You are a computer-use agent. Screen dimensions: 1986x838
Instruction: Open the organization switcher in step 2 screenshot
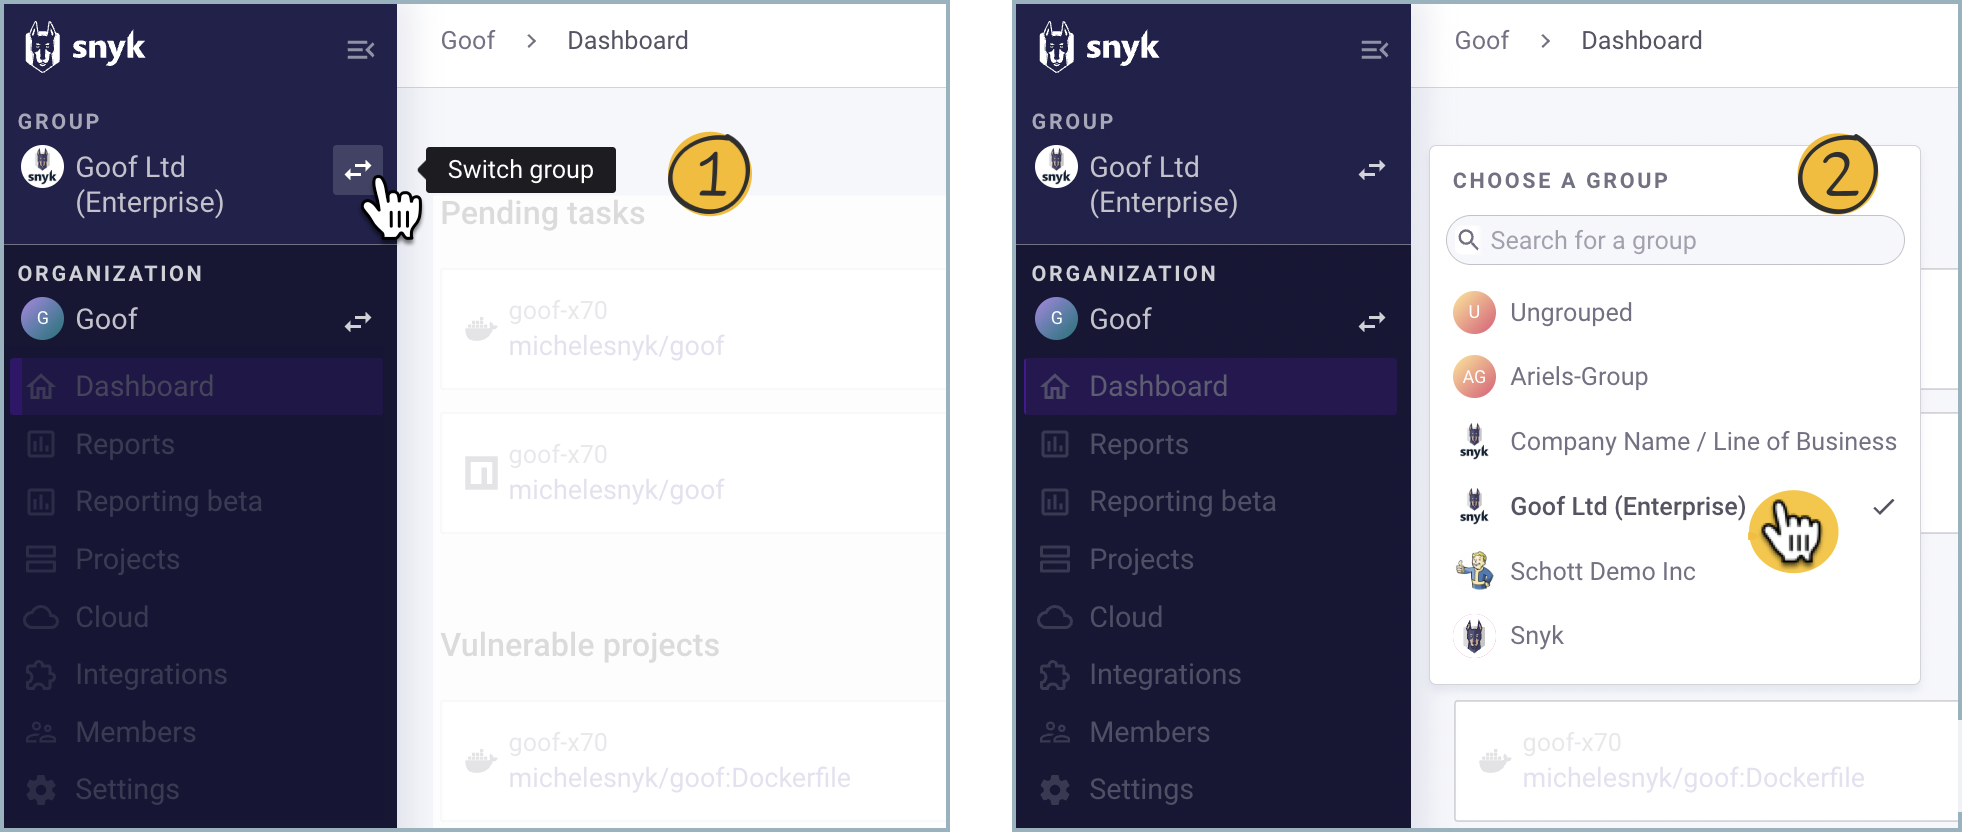coord(1371,321)
